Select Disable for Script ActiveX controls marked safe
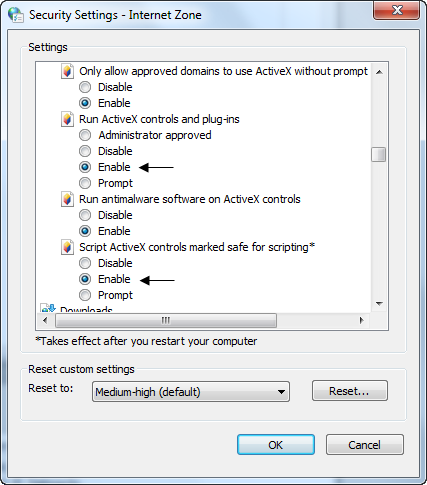427x485 pixels. click(85, 263)
